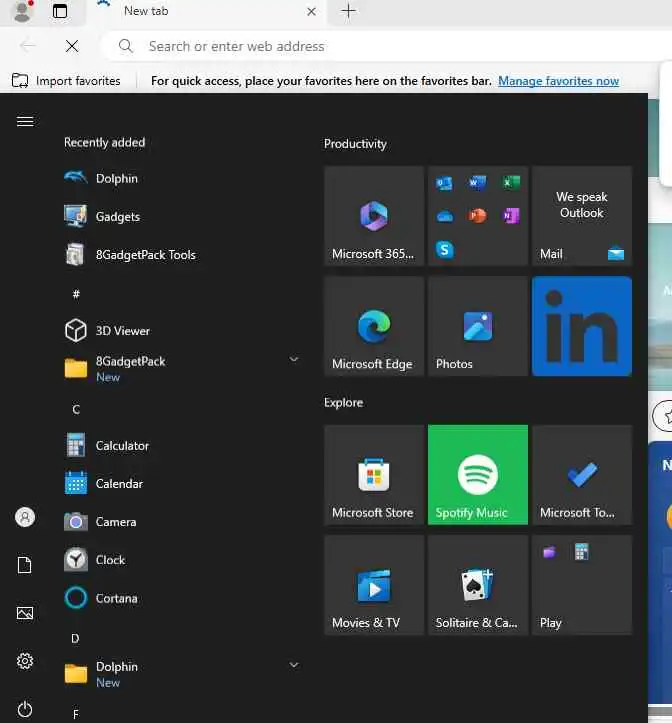Image resolution: width=672 pixels, height=723 pixels.
Task: Launch Camera app
Action: [182, 522]
